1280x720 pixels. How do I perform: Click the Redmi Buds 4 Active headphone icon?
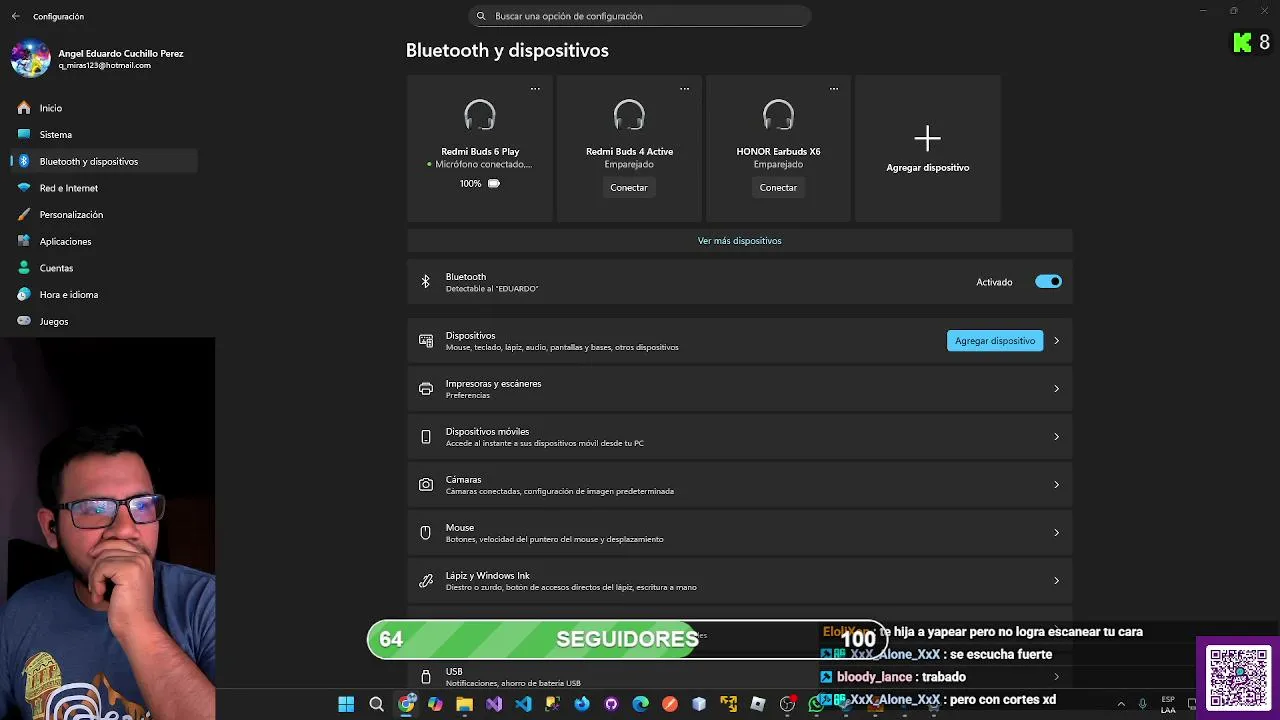pos(629,116)
